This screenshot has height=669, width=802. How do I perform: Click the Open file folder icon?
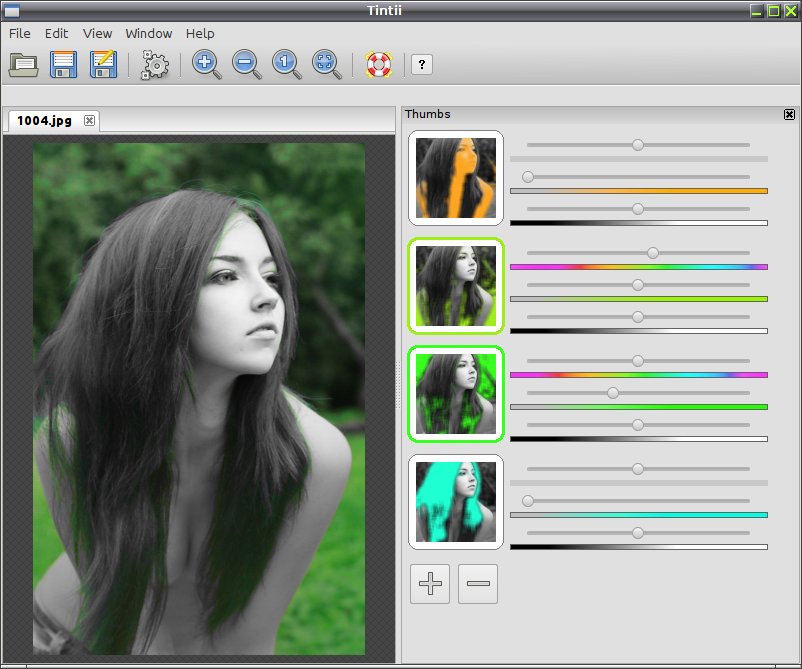point(24,64)
